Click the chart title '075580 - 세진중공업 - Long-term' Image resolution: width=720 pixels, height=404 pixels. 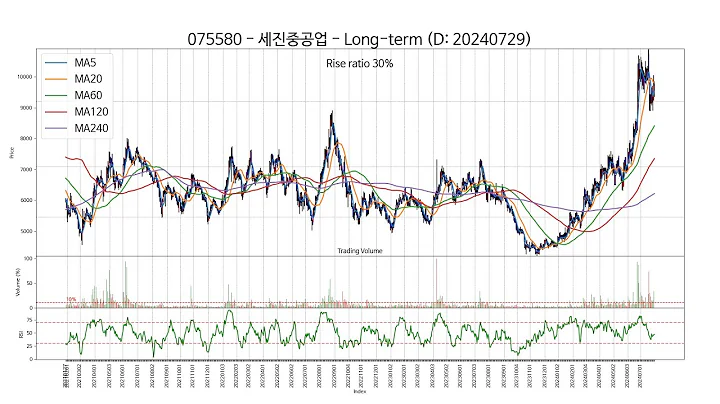305,39
